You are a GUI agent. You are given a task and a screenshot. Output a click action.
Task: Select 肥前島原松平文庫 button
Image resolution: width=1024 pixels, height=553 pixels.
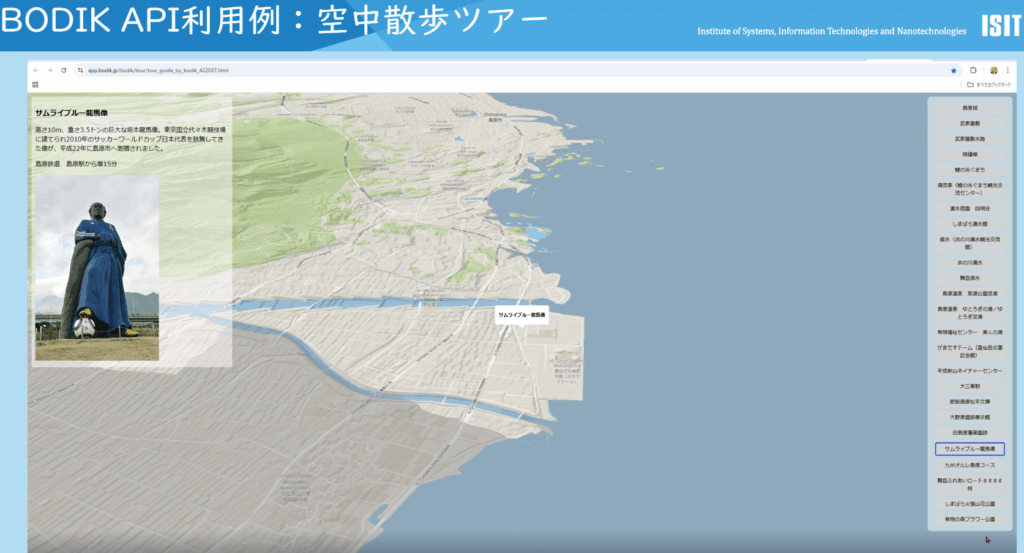[970, 402]
